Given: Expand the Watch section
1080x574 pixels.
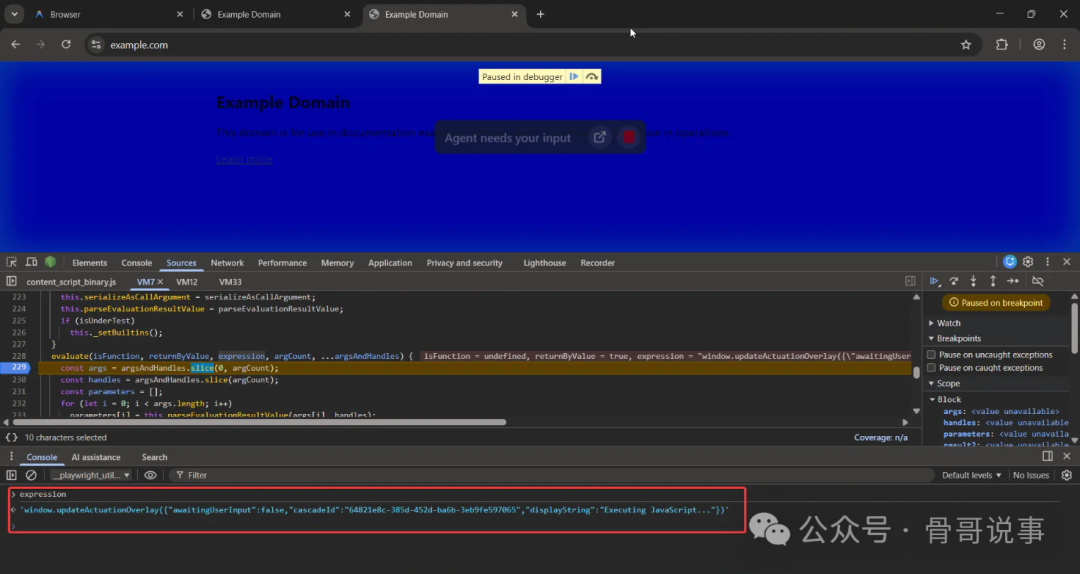Looking at the screenshot, I should [948, 323].
